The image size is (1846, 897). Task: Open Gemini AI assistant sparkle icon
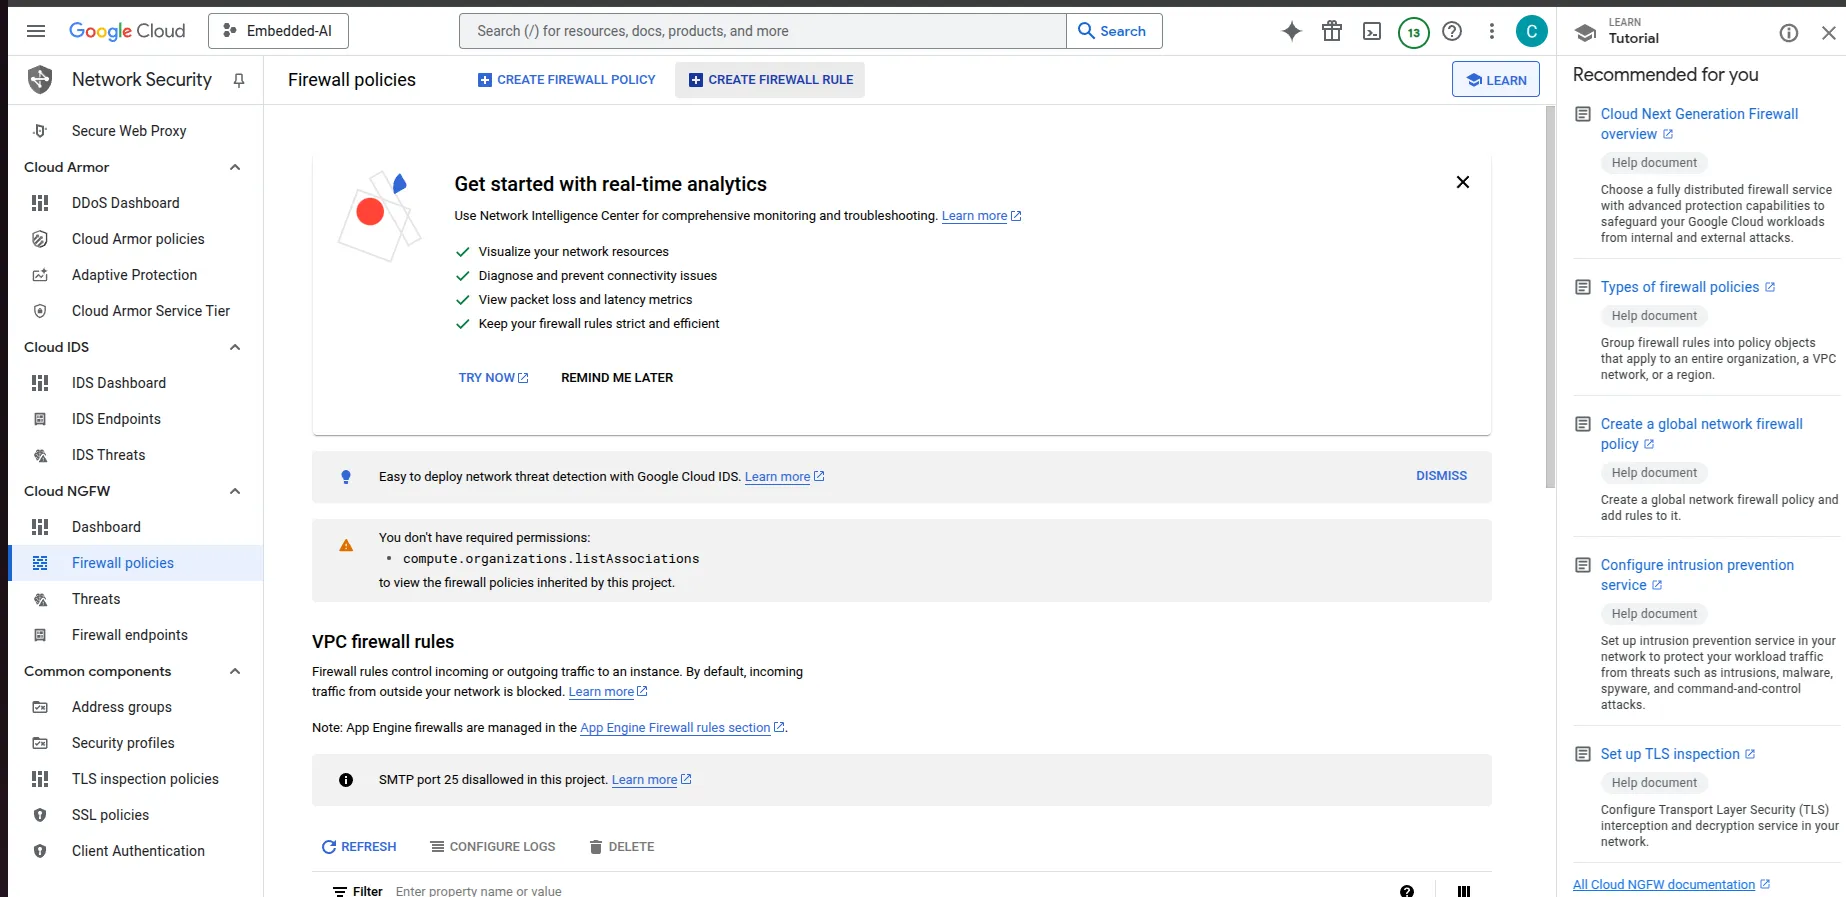click(x=1292, y=31)
